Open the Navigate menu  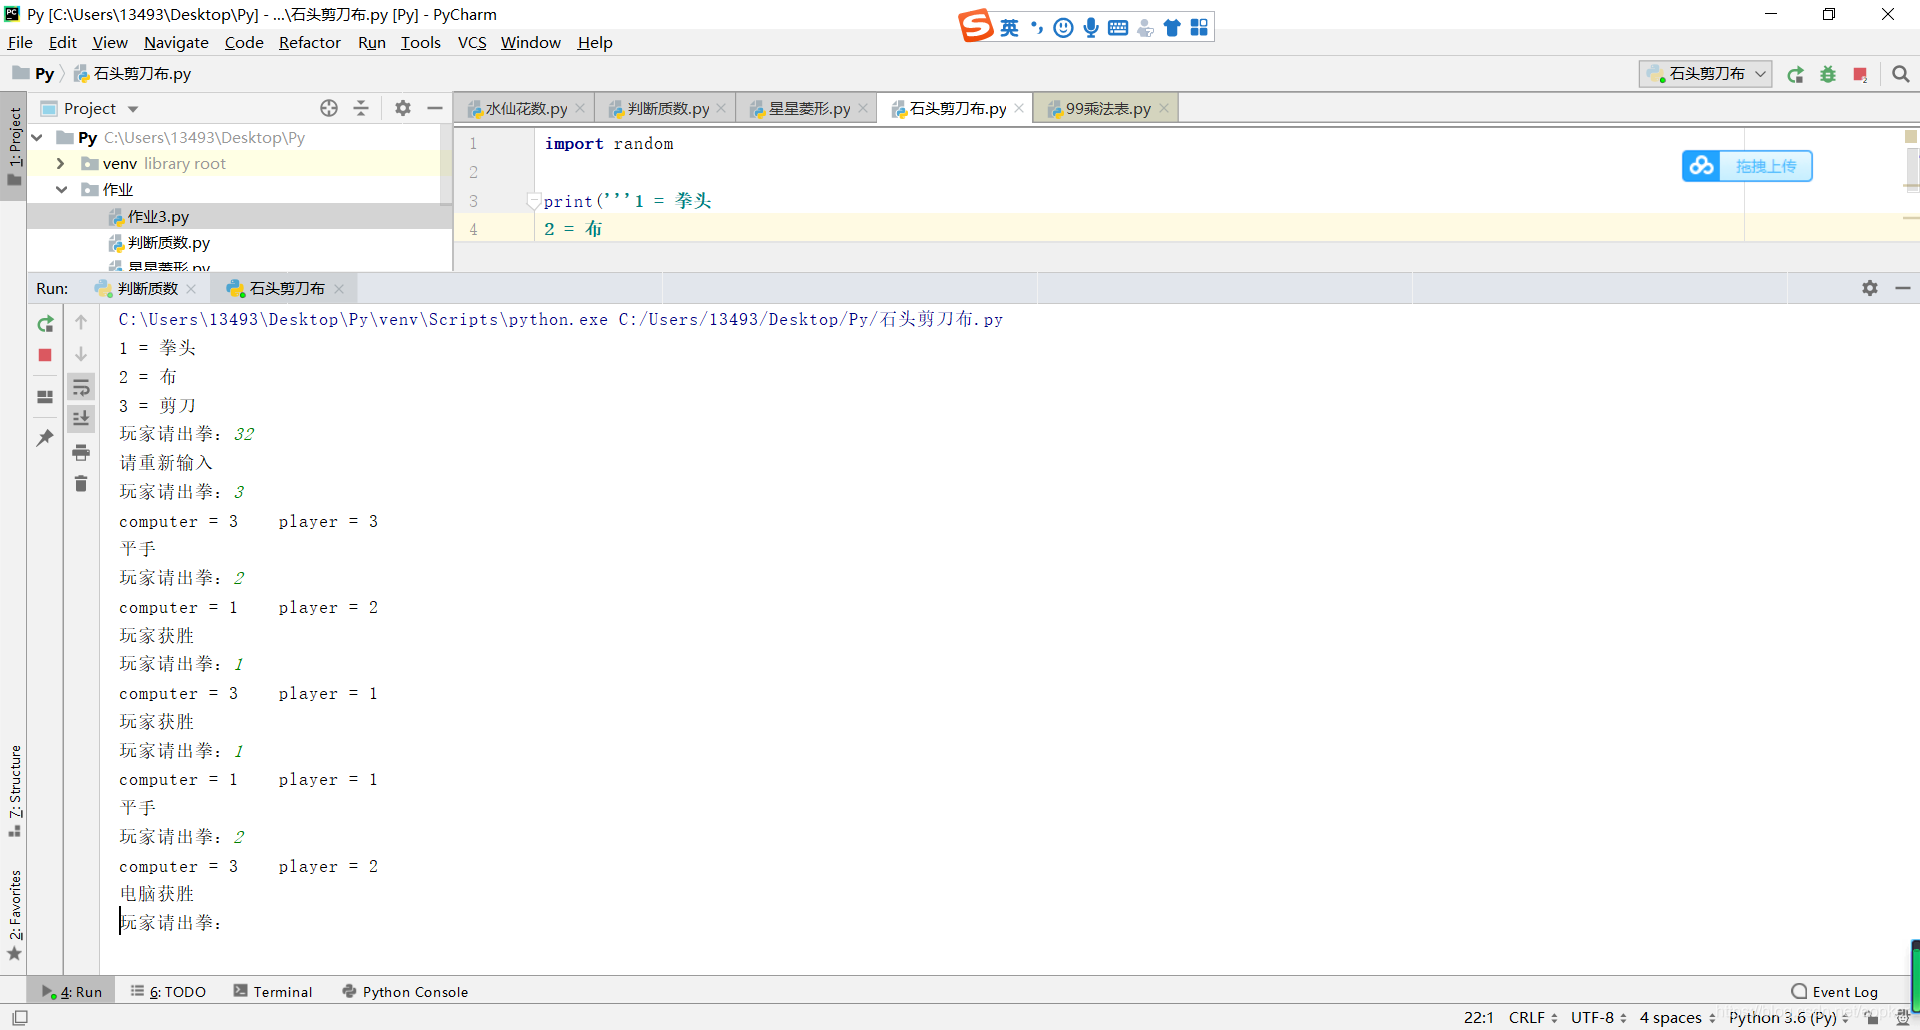click(176, 42)
